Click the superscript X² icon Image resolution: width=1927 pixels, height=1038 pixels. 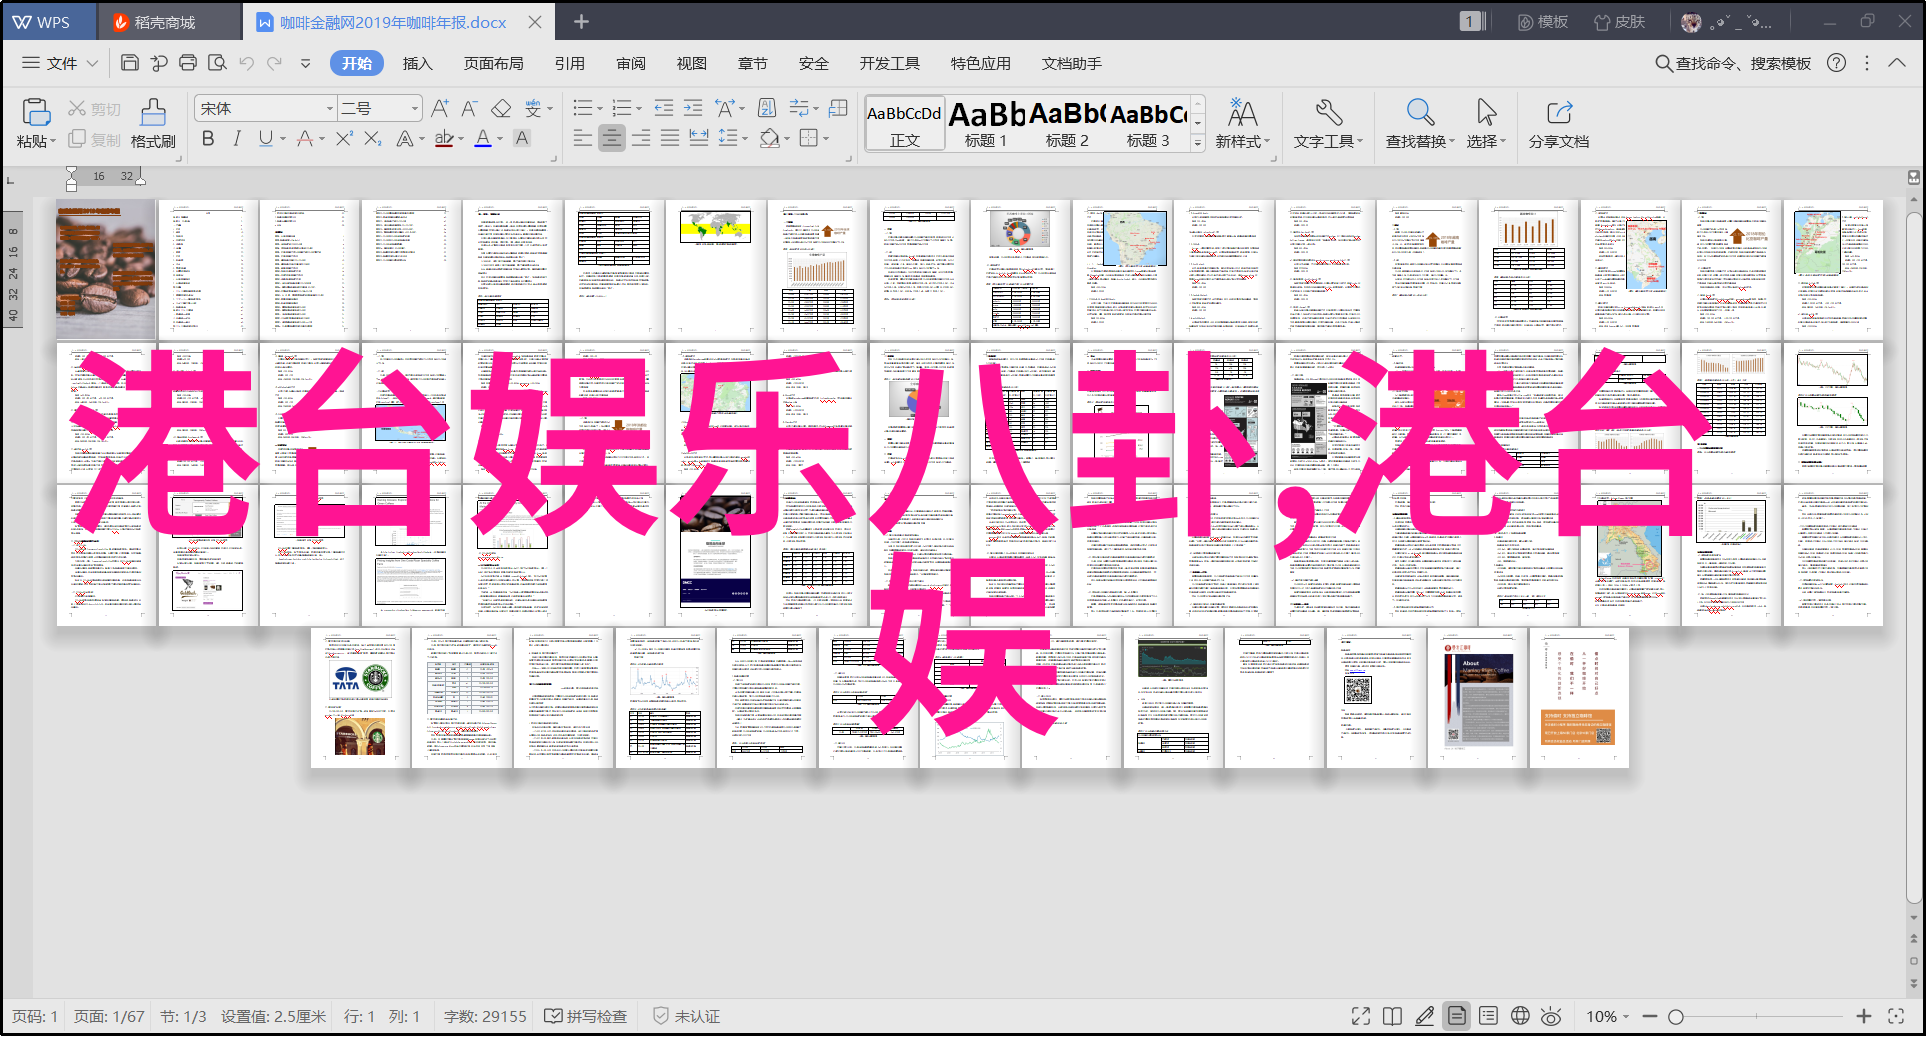pyautogui.click(x=344, y=139)
